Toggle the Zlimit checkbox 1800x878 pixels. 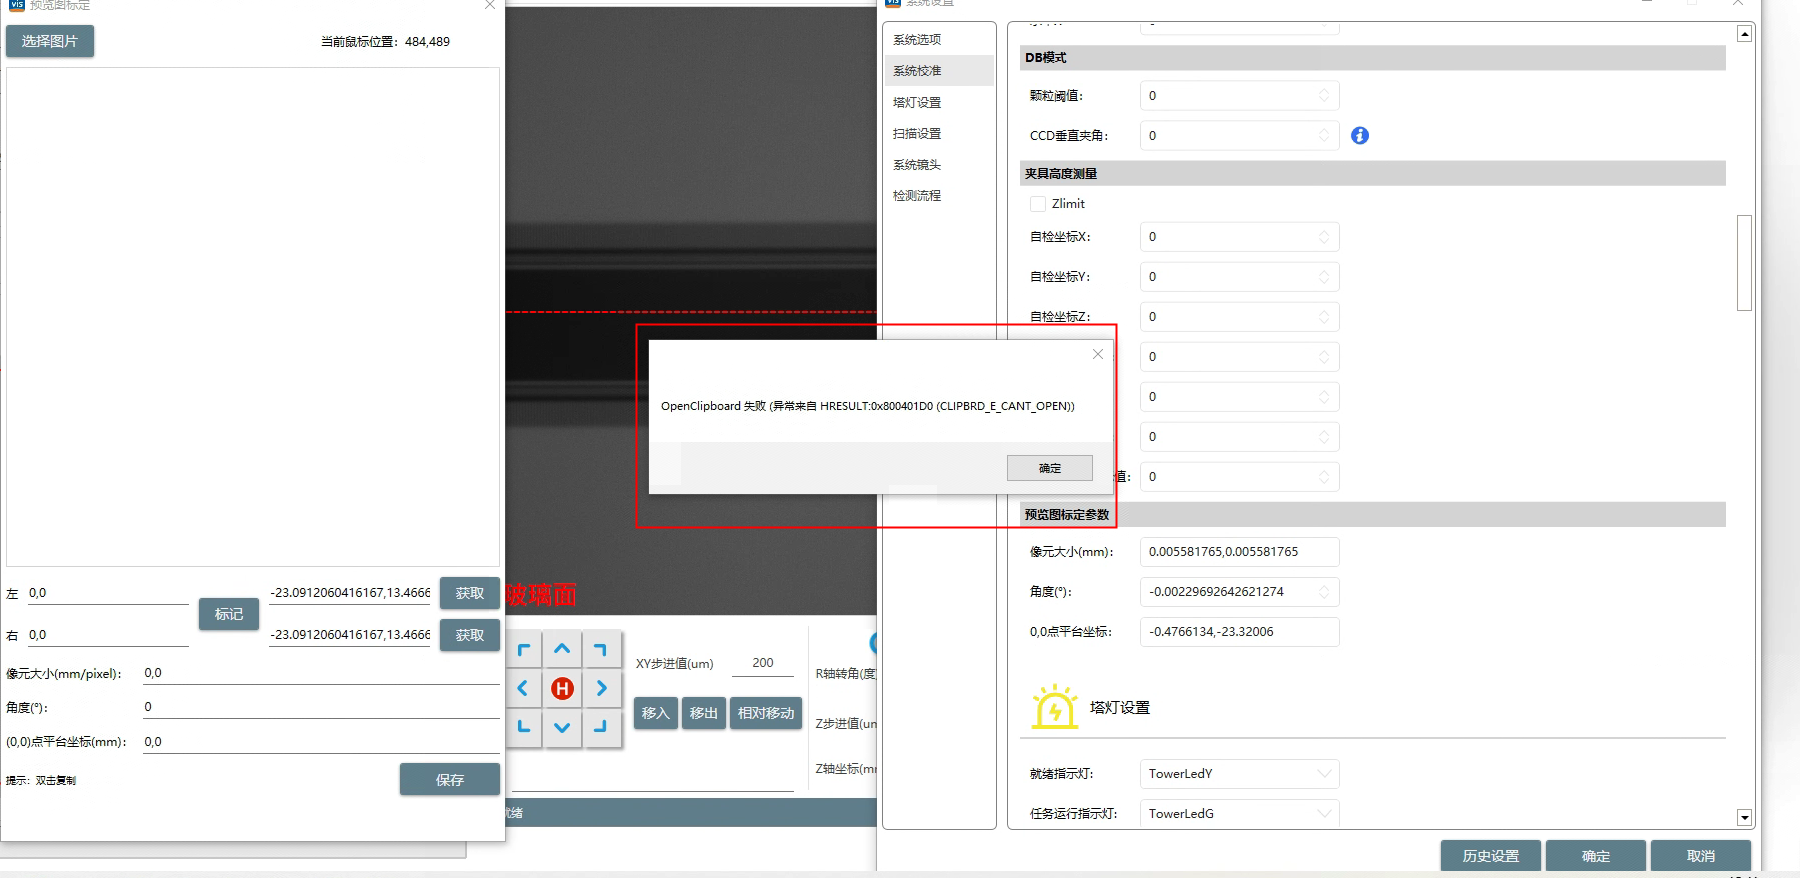[1038, 204]
